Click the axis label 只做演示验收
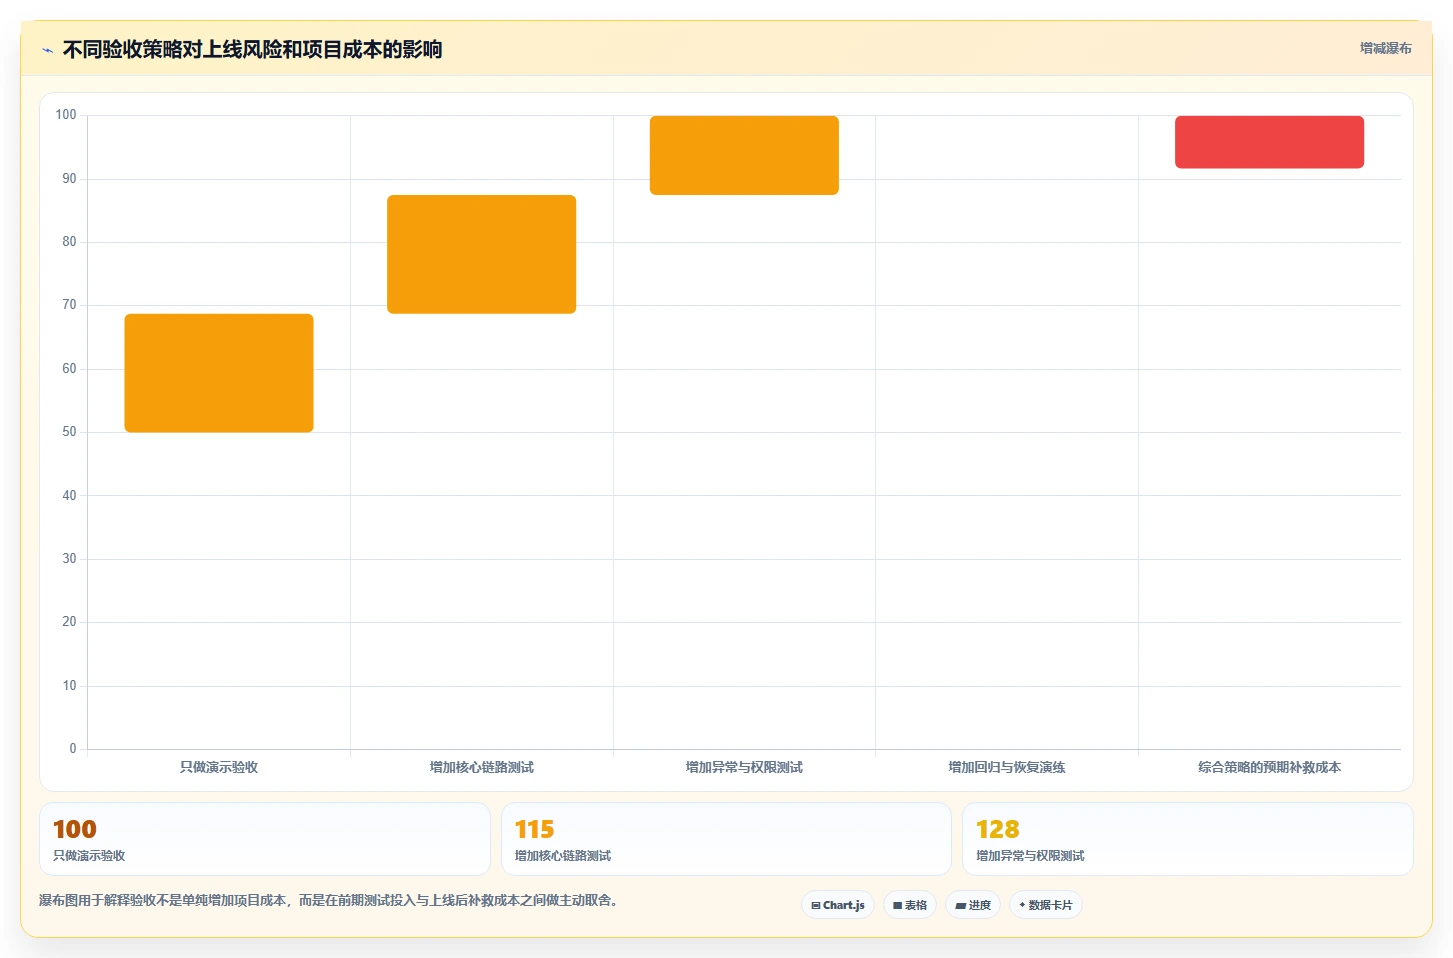This screenshot has height=958, width=1453. pos(219,767)
